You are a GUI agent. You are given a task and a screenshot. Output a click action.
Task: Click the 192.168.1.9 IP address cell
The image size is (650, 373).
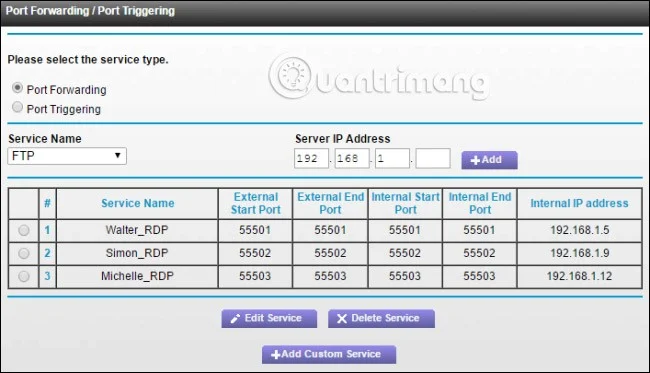580,253
